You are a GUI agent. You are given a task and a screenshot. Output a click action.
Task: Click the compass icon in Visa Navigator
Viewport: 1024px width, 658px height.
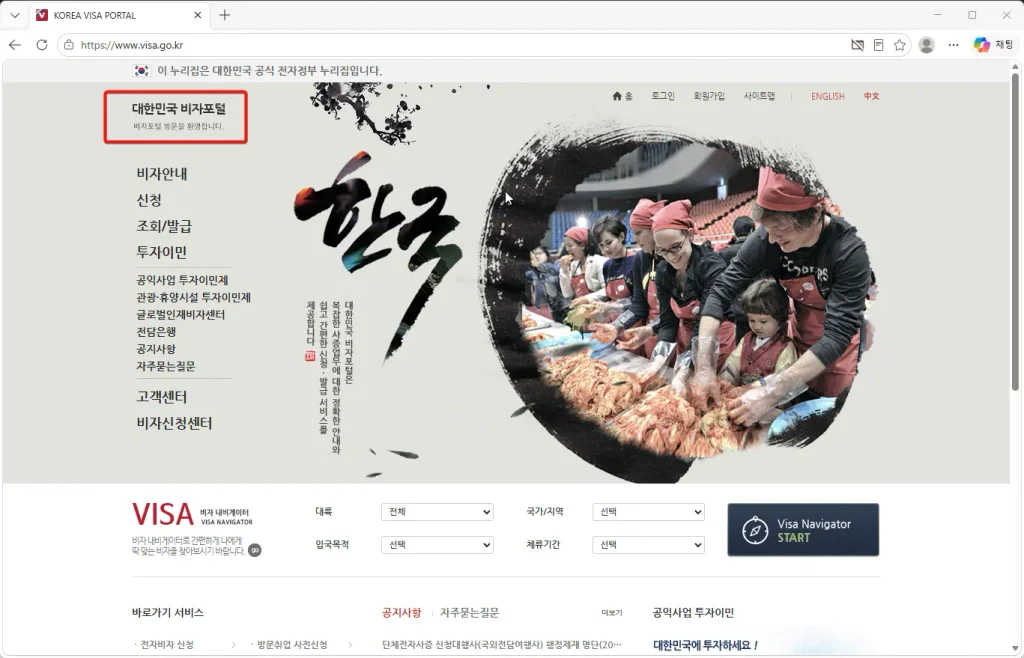pyautogui.click(x=755, y=530)
